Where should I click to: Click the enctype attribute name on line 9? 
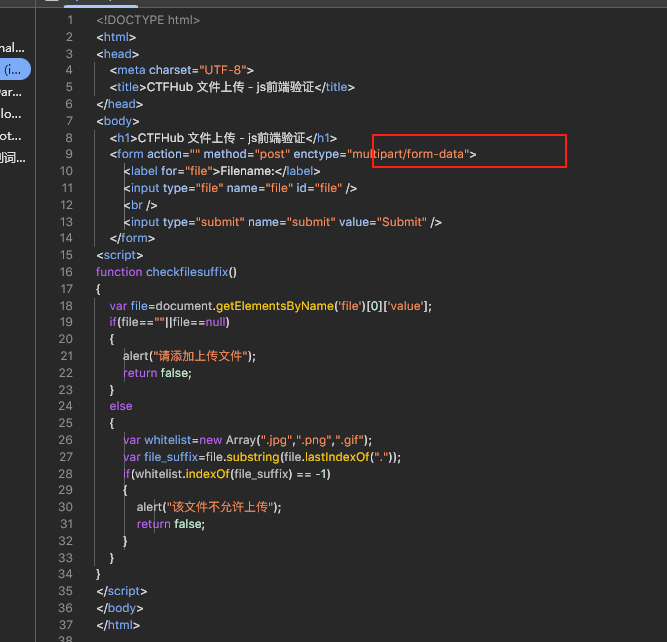316,154
